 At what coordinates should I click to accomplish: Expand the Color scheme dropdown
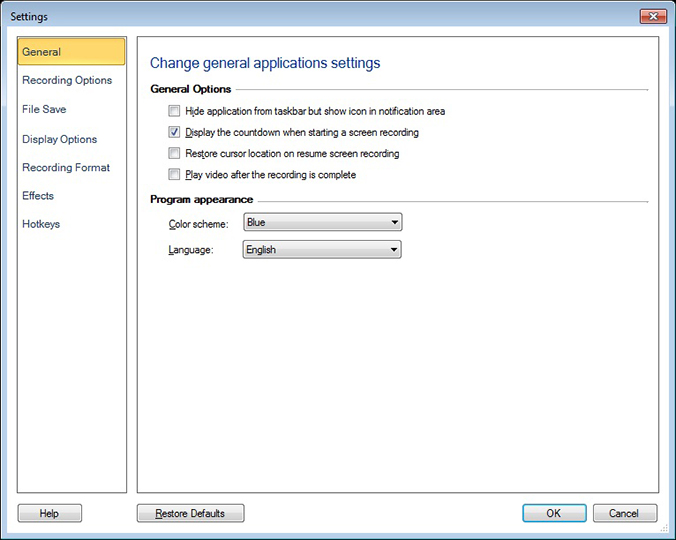click(x=322, y=223)
